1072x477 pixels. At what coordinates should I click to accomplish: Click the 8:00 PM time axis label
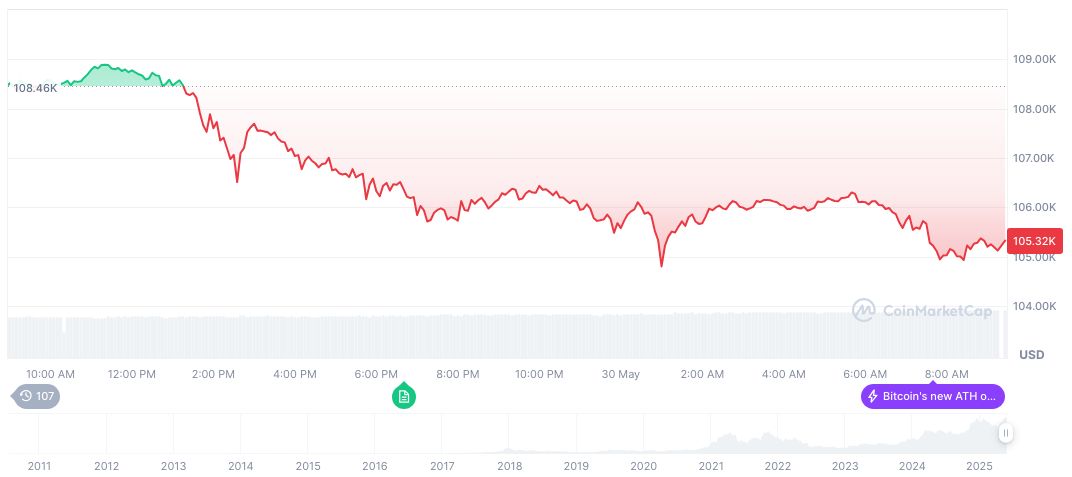pyautogui.click(x=458, y=374)
